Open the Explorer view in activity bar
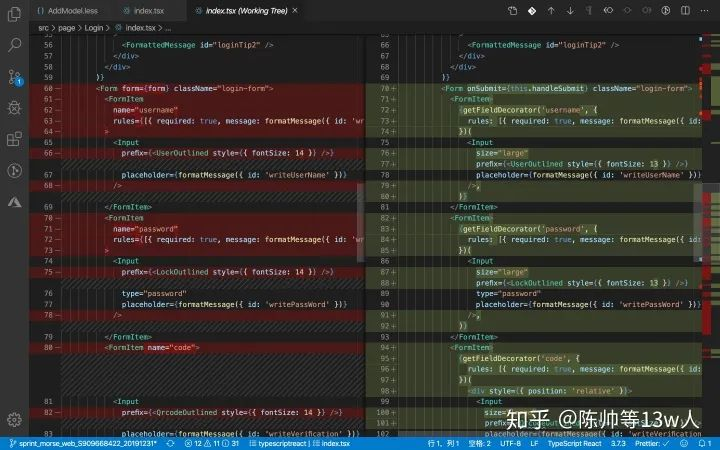 click(14, 14)
